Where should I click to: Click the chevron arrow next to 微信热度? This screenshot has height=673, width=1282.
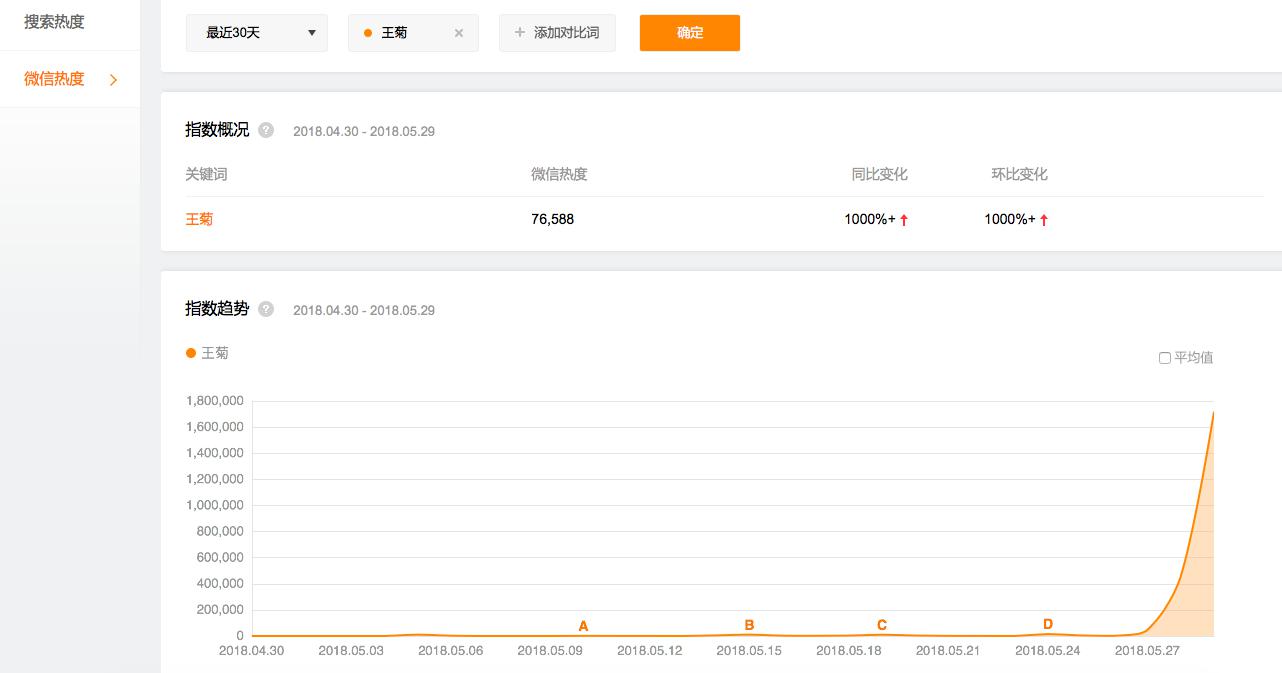click(113, 80)
